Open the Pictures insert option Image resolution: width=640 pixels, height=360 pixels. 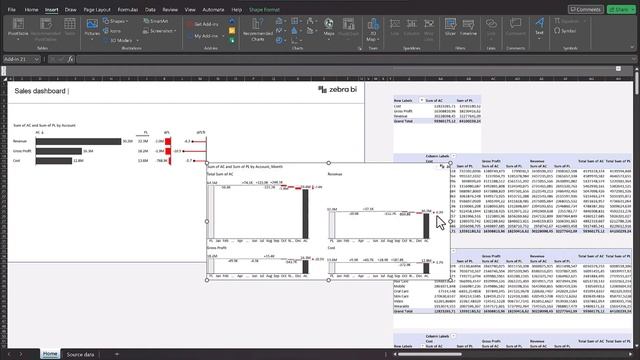point(92,28)
